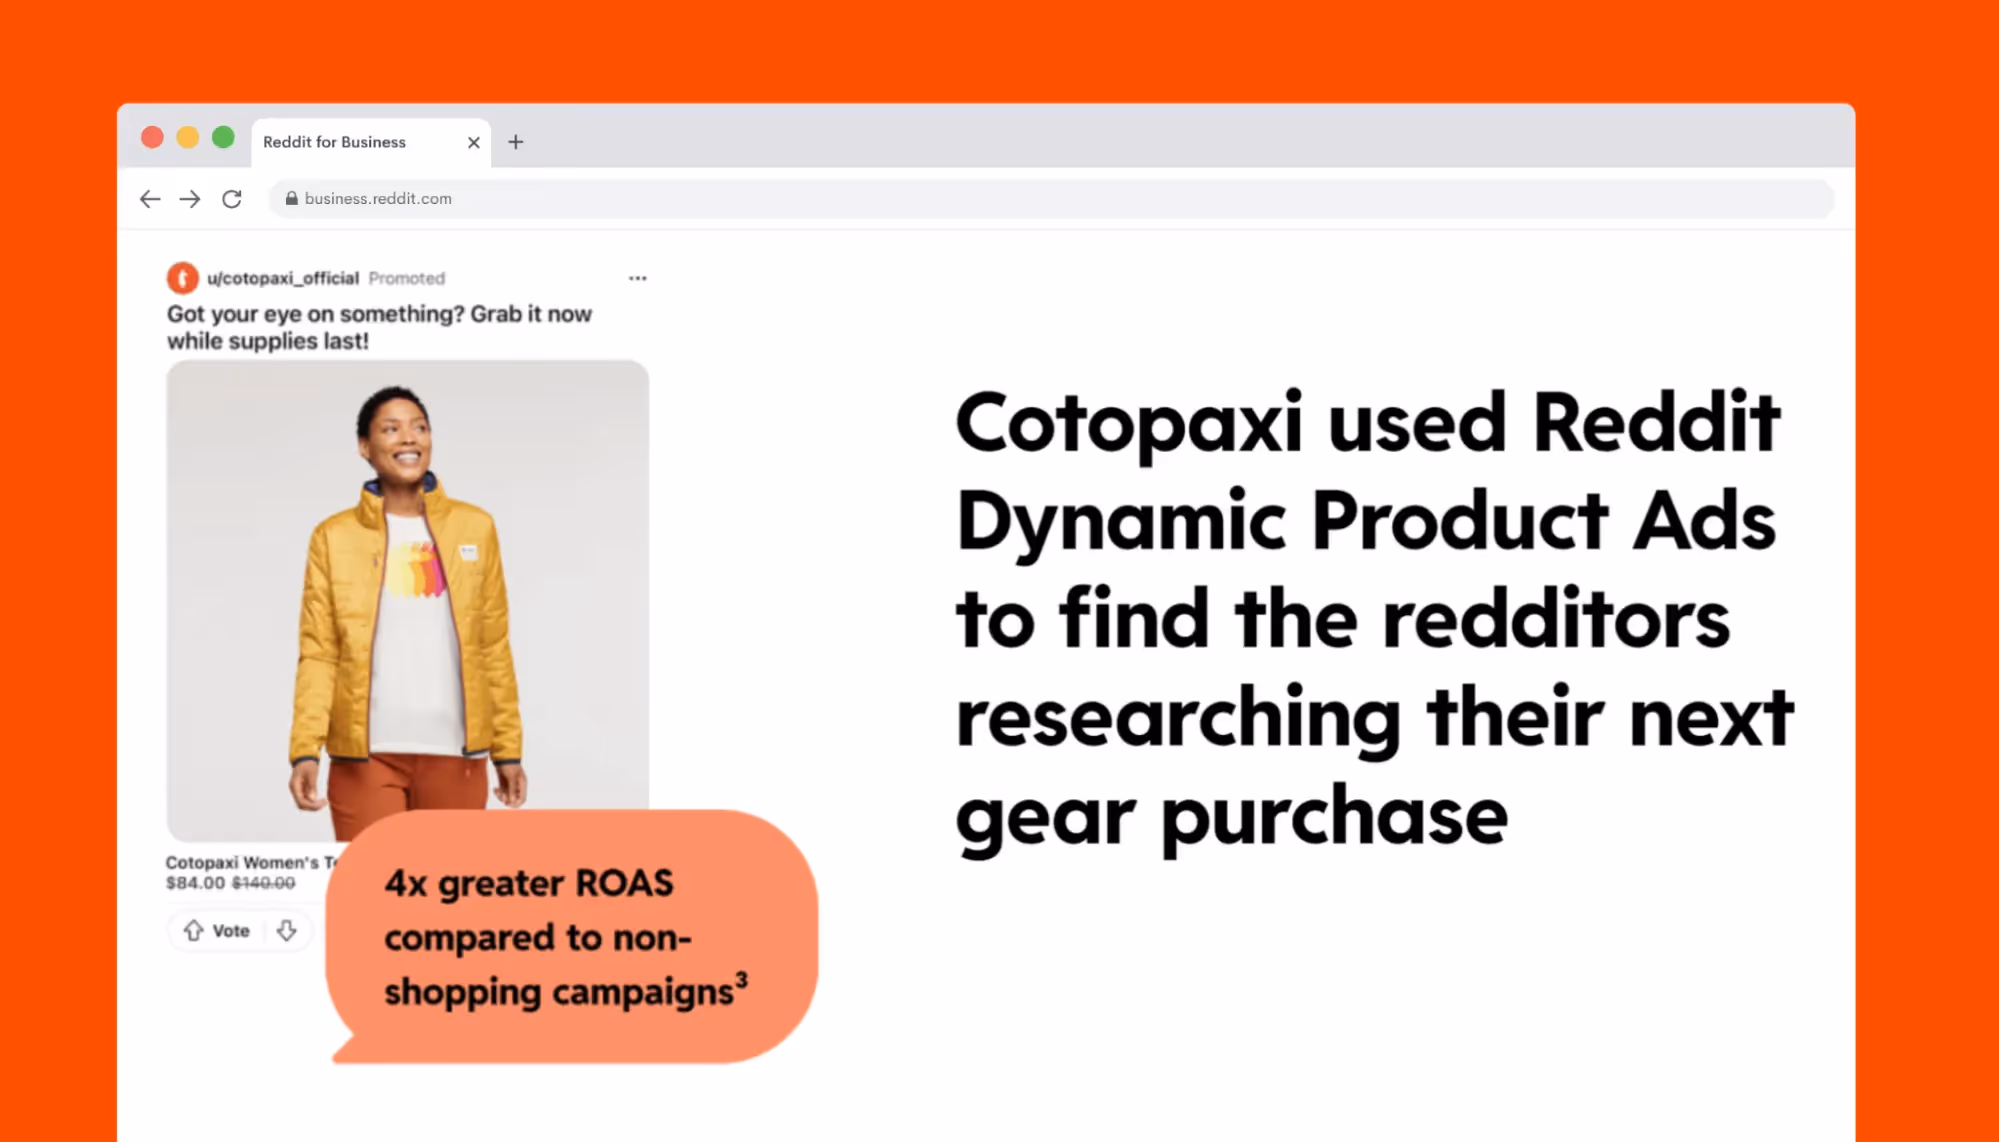The width and height of the screenshot is (1999, 1143).
Task: Click the Promoted label next to the username
Action: (406, 278)
